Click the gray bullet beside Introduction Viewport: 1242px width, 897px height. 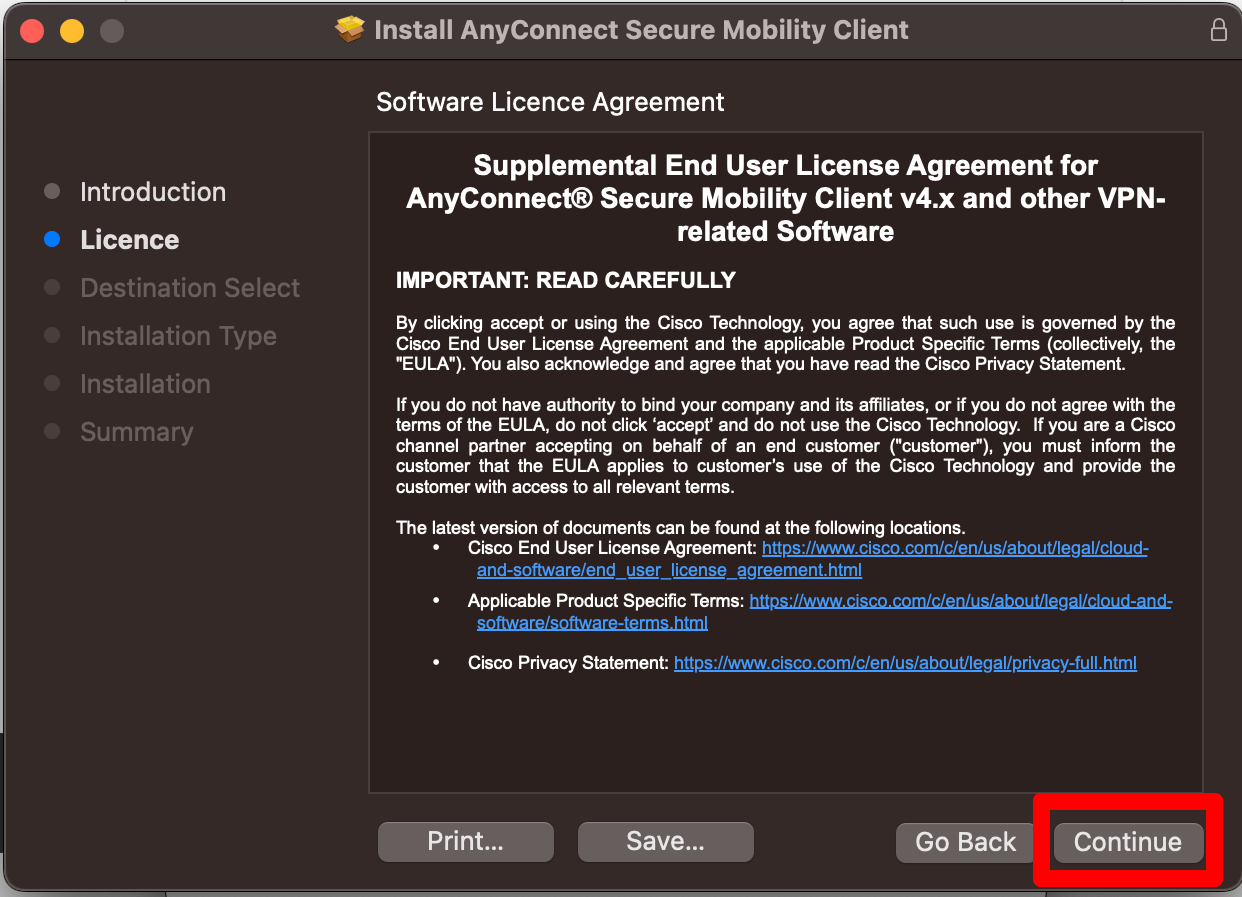(53, 191)
